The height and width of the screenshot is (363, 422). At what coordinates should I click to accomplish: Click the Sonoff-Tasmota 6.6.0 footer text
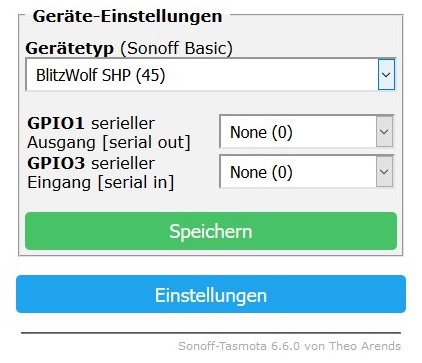coord(239,346)
